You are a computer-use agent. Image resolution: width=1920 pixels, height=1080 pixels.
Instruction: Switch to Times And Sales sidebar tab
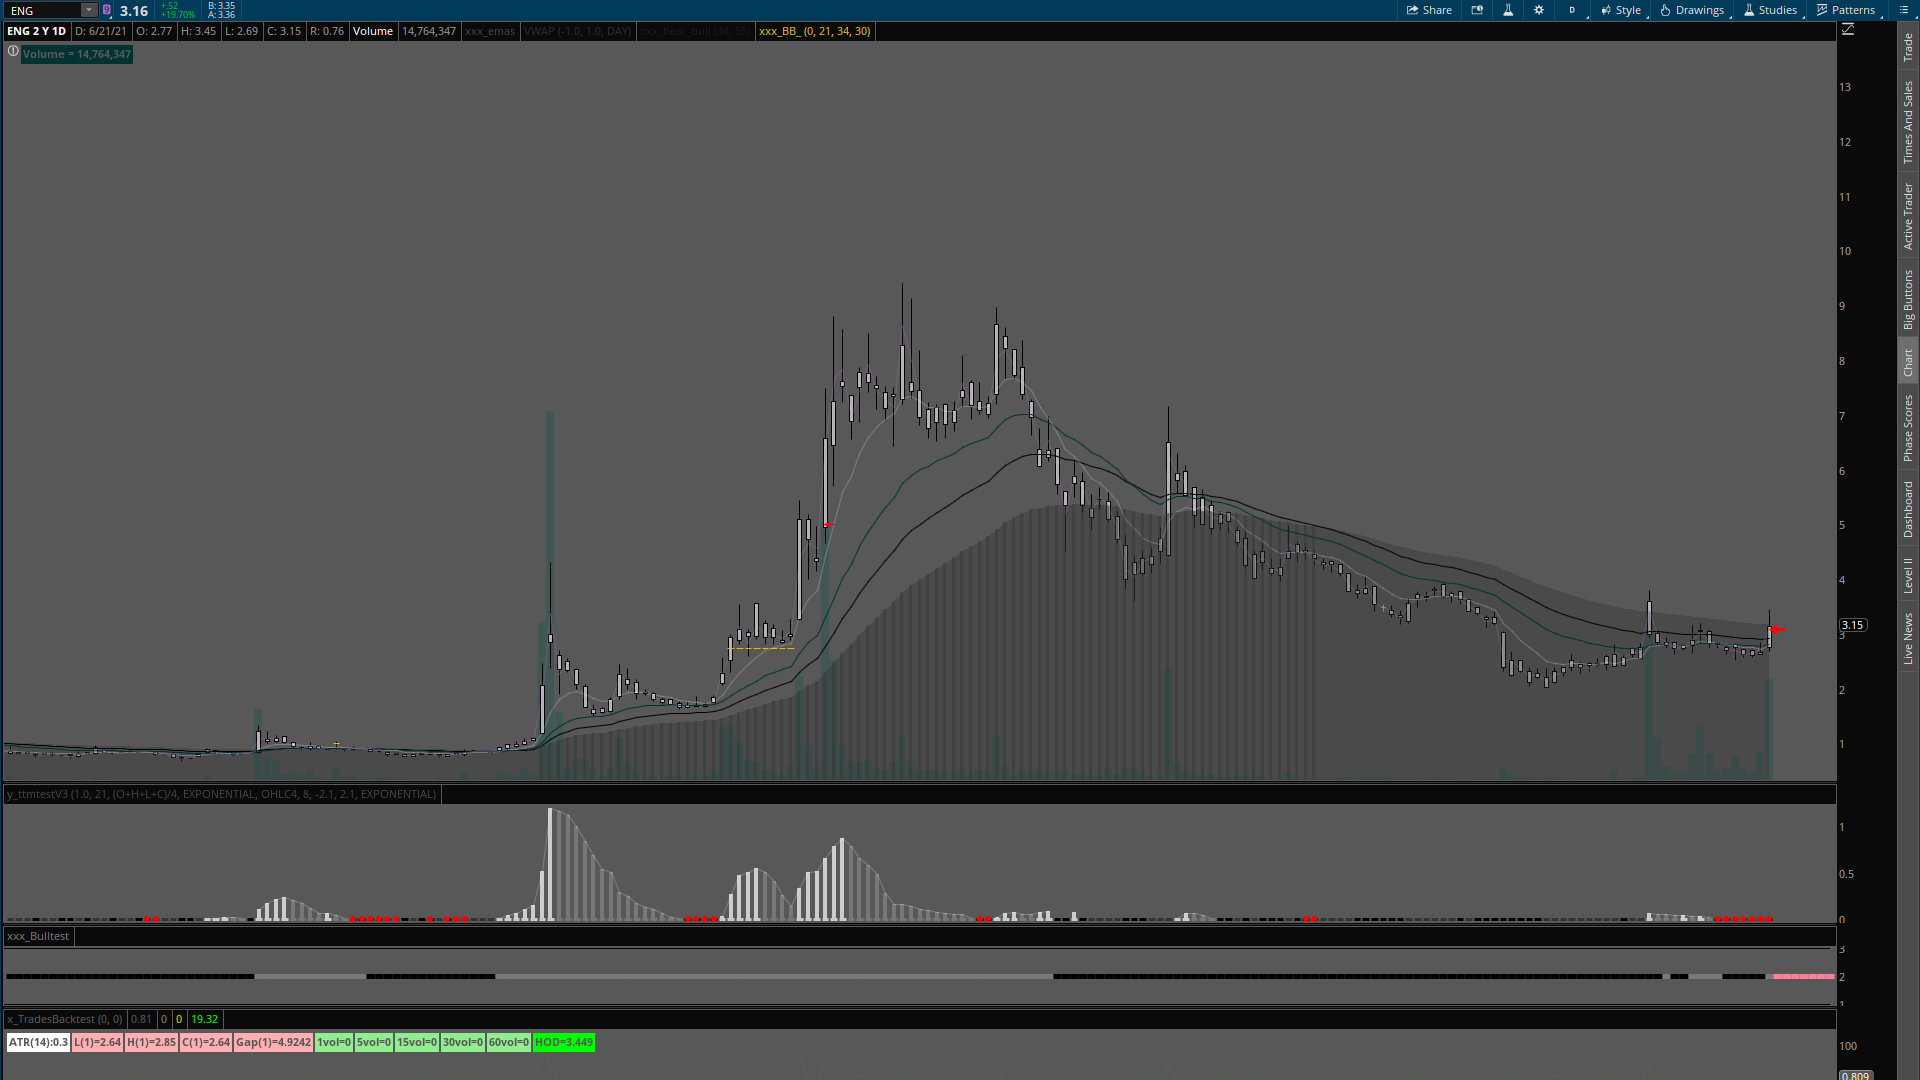tap(1908, 122)
